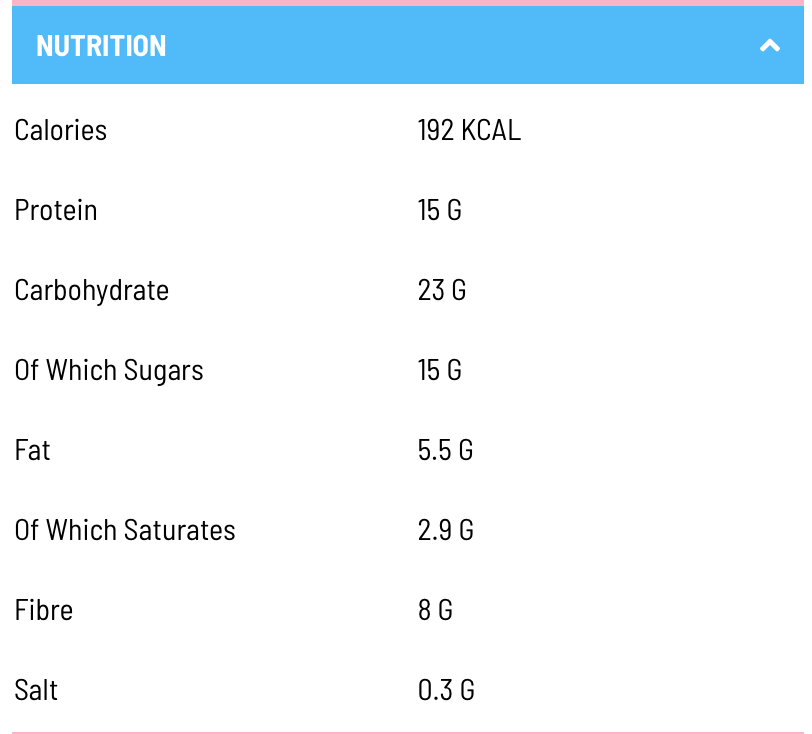Select the Calories row label
Viewport: 812px width, 734px height.
click(61, 130)
